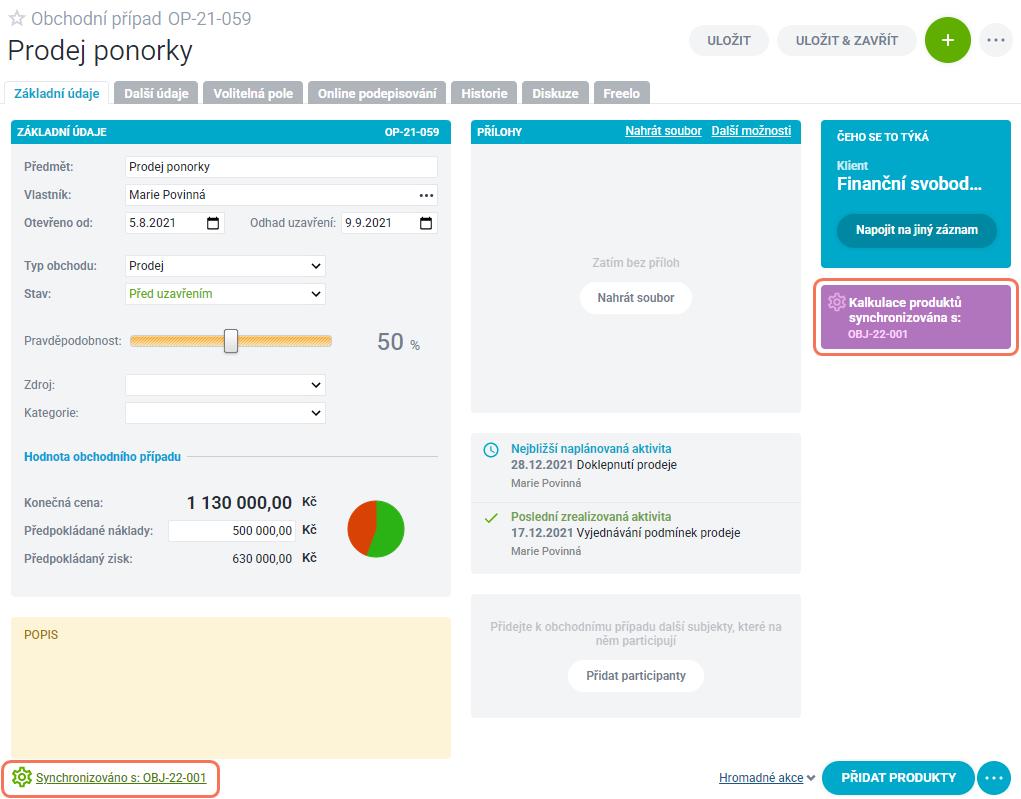Open the Historie tab
1021x799 pixels.
(x=484, y=93)
